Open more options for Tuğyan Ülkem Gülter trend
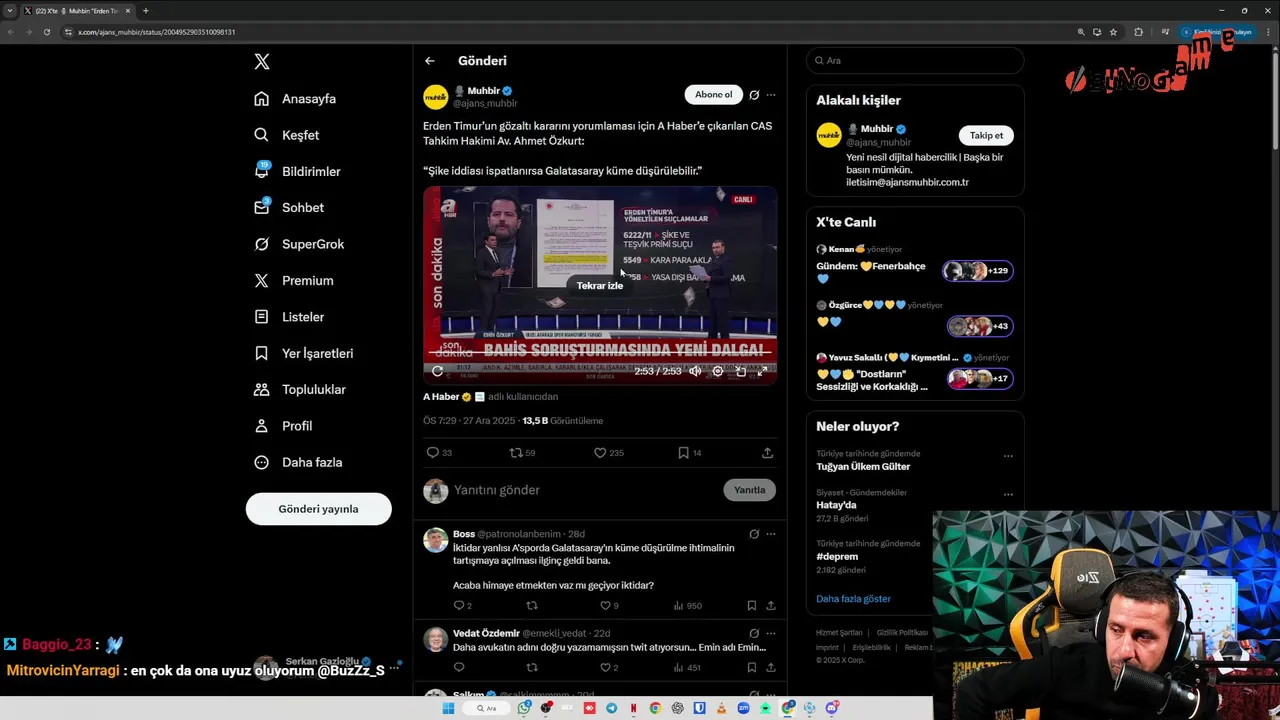 click(x=1008, y=456)
